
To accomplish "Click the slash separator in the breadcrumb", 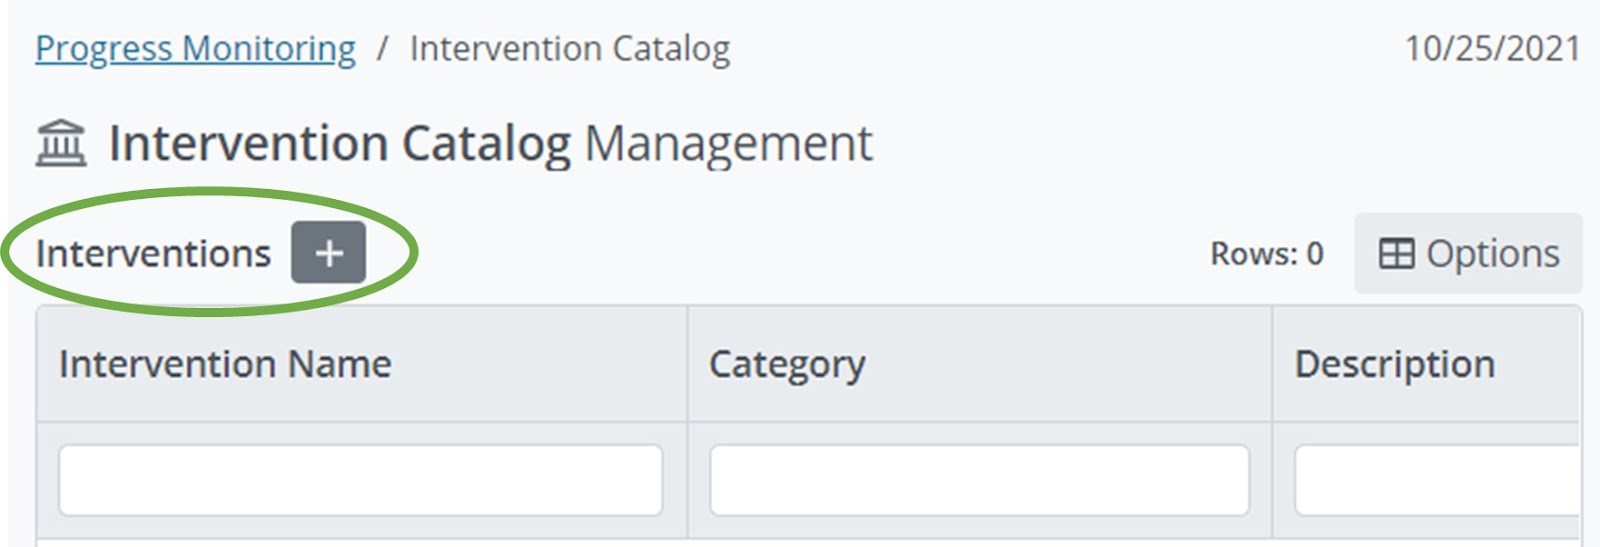I will click(382, 48).
